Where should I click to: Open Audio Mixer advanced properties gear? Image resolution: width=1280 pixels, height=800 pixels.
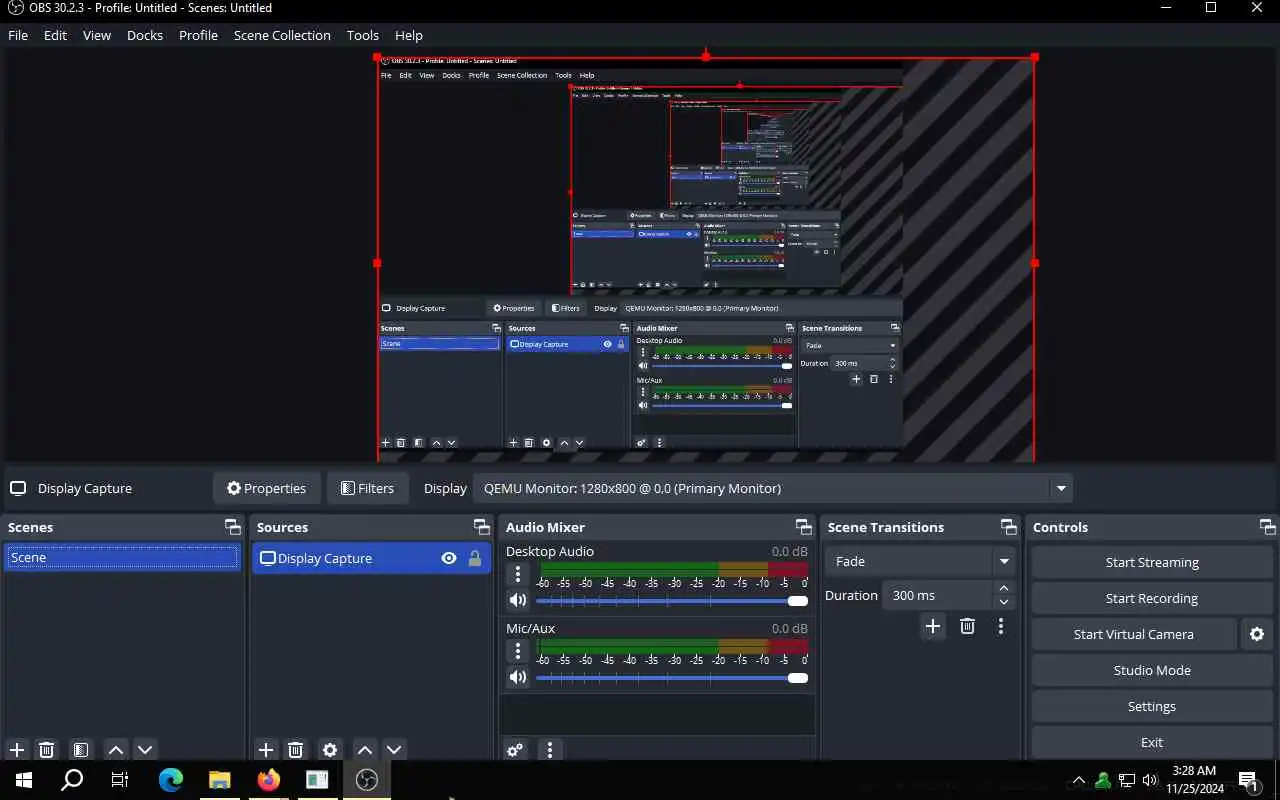[x=515, y=750]
